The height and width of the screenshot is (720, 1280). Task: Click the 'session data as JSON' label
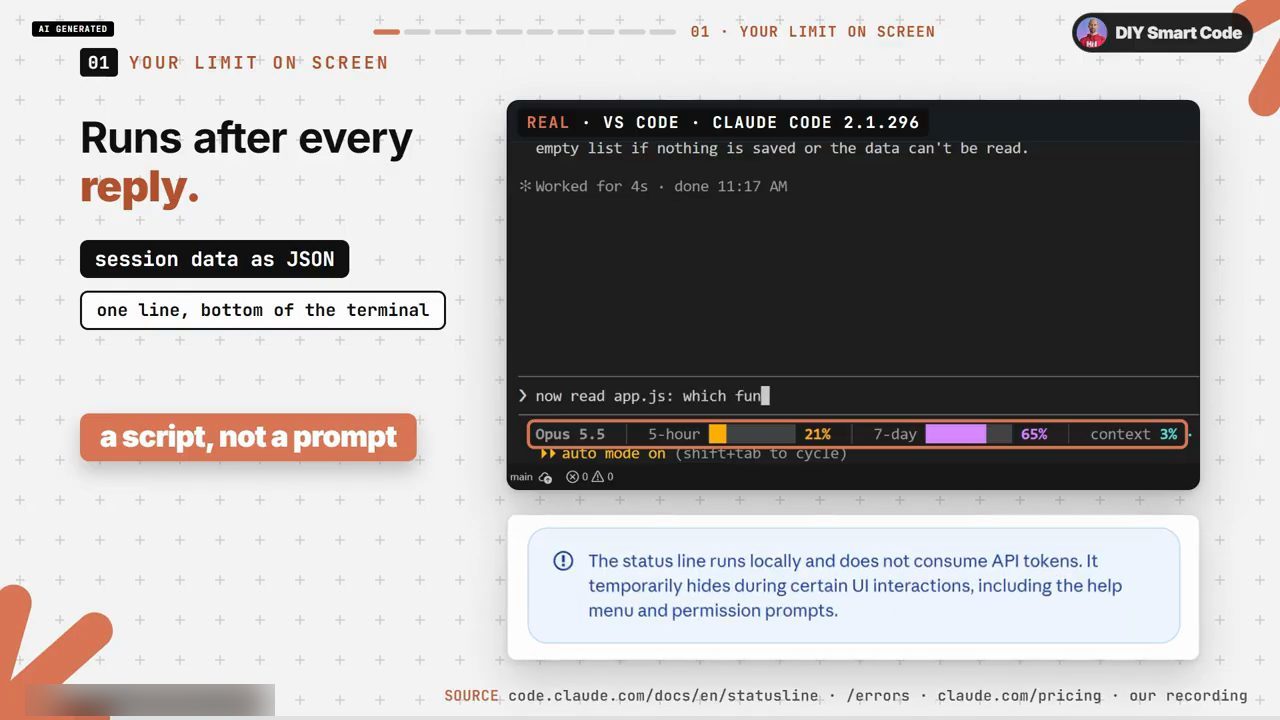click(214, 259)
